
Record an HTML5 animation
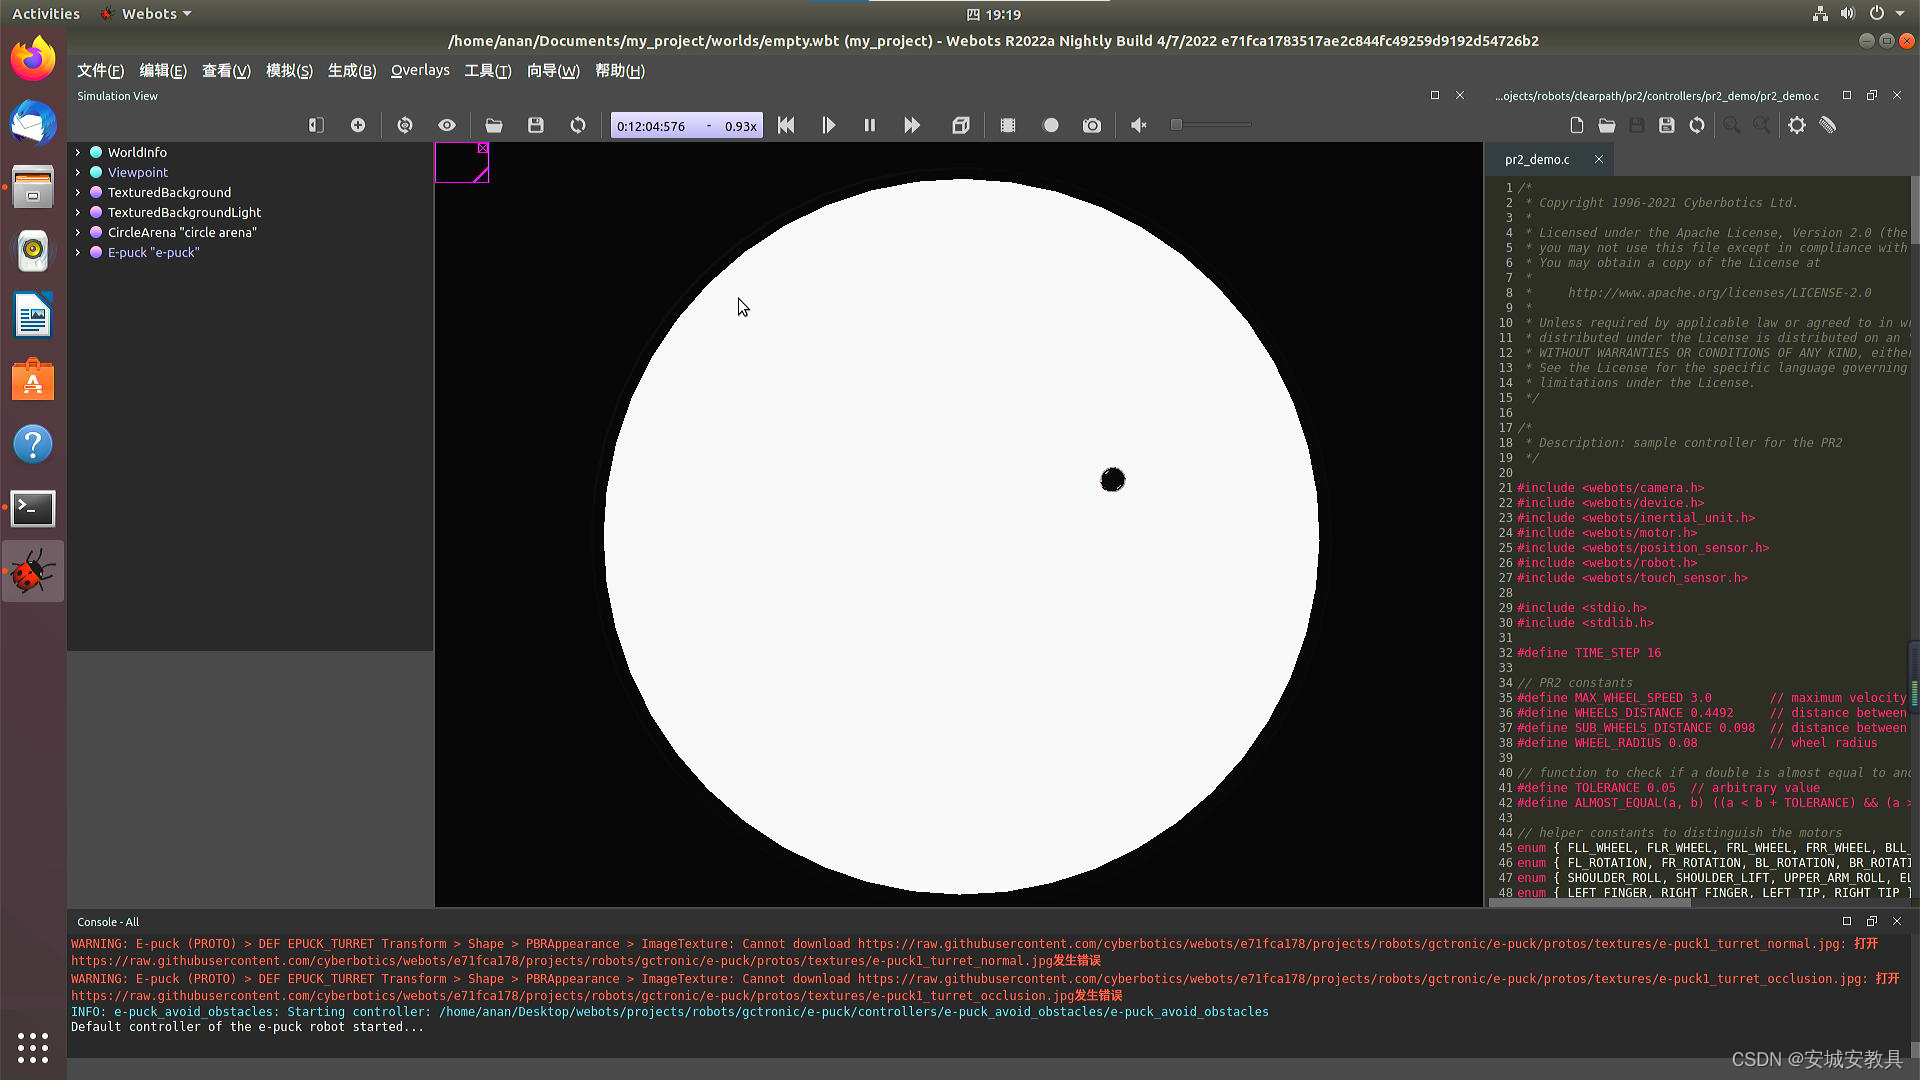pos(1050,125)
